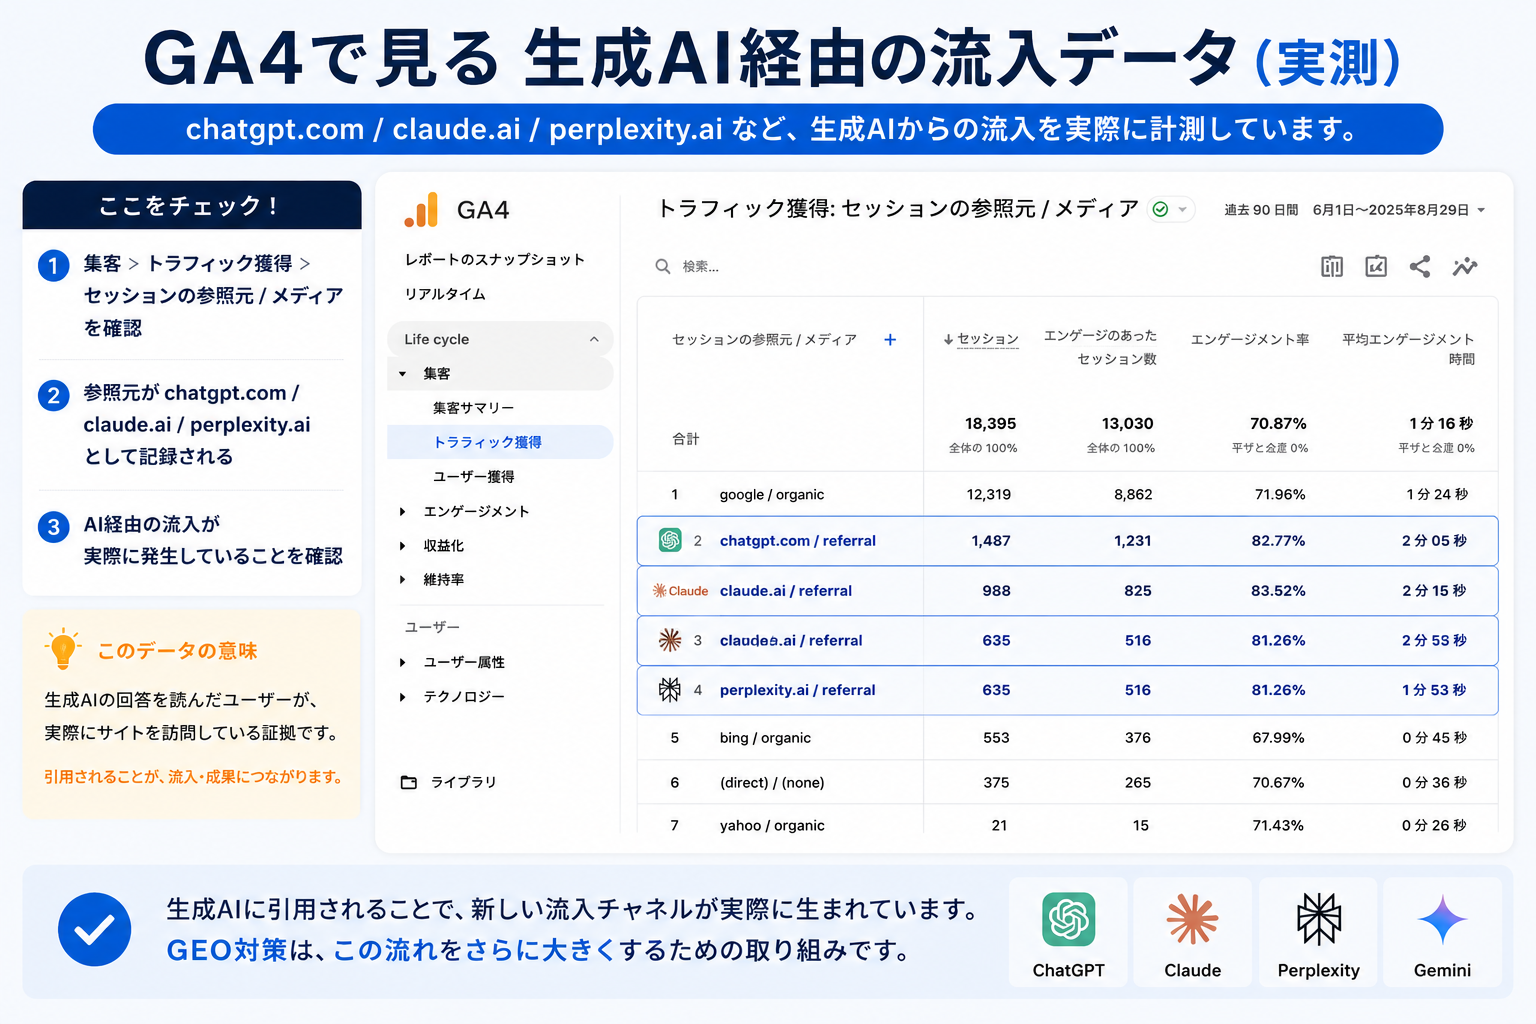
Task: Collapse the 集客 tree triangle
Action: 403,374
